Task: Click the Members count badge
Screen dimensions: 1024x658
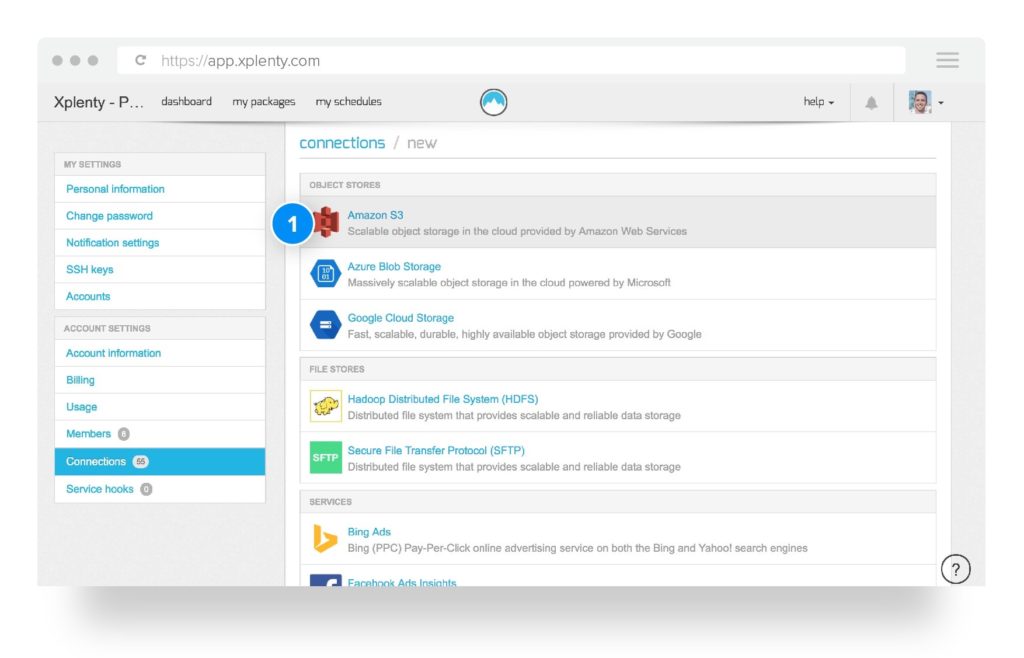Action: click(123, 433)
